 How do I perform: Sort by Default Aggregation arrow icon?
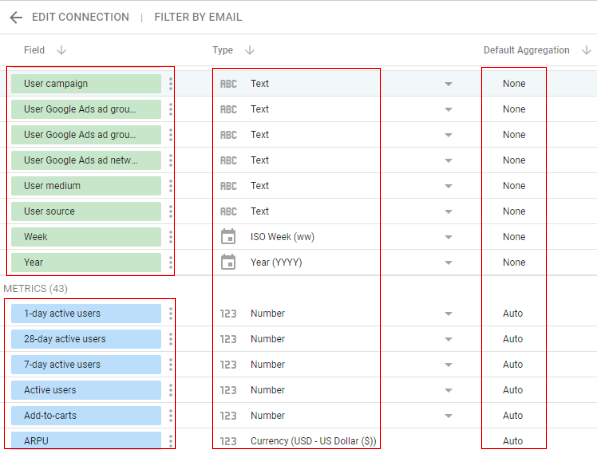click(x=587, y=50)
